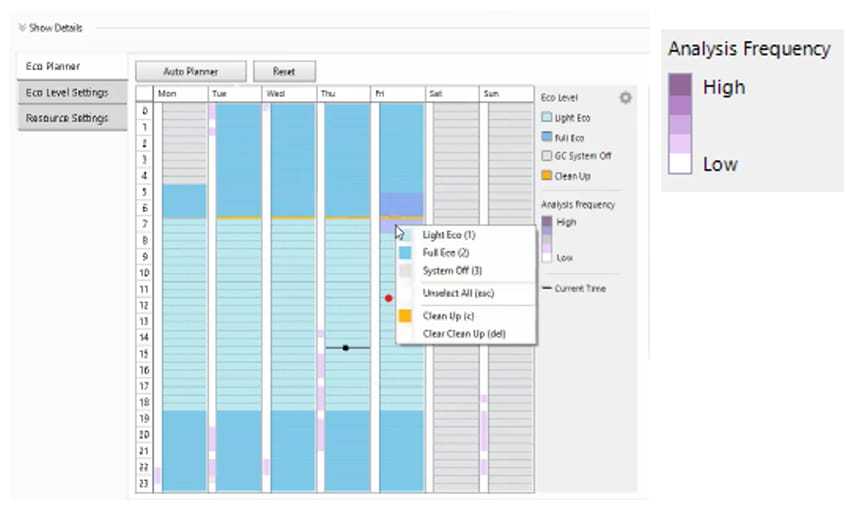Select the Mon column header
Image resolution: width=849 pixels, height=507 pixels.
[181, 94]
